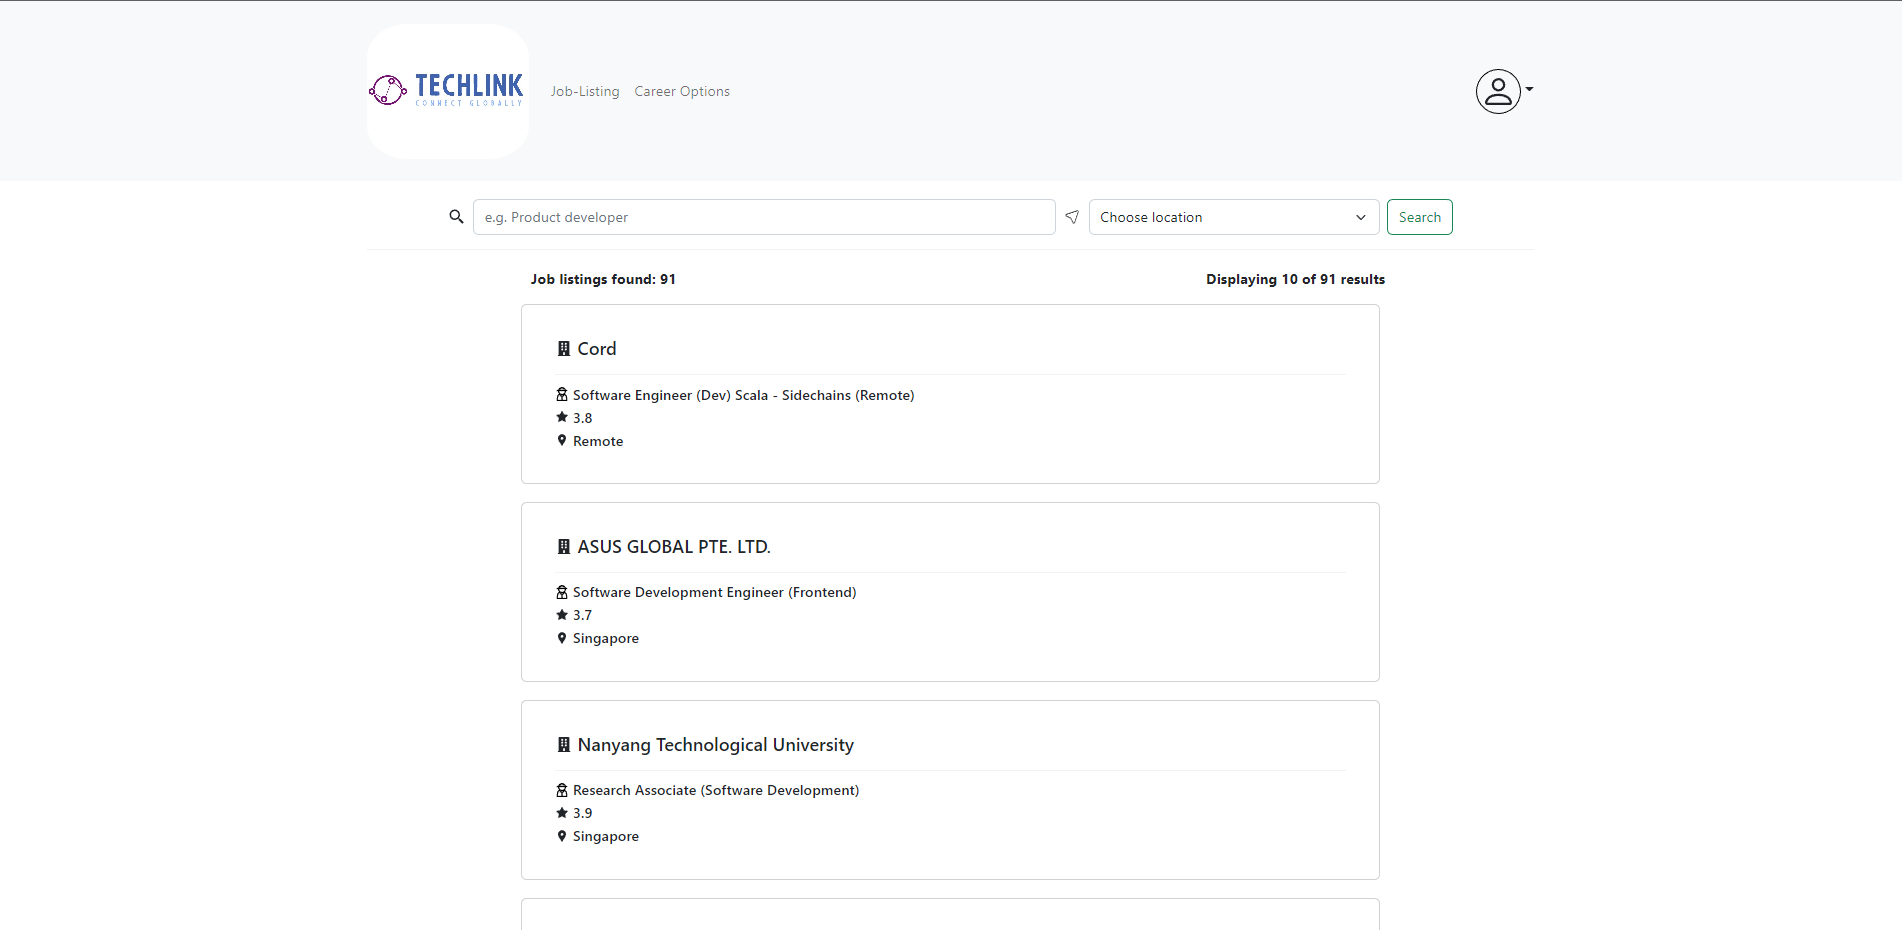
Task: Click building icon beside Nanyang Technological University
Action: pos(564,745)
